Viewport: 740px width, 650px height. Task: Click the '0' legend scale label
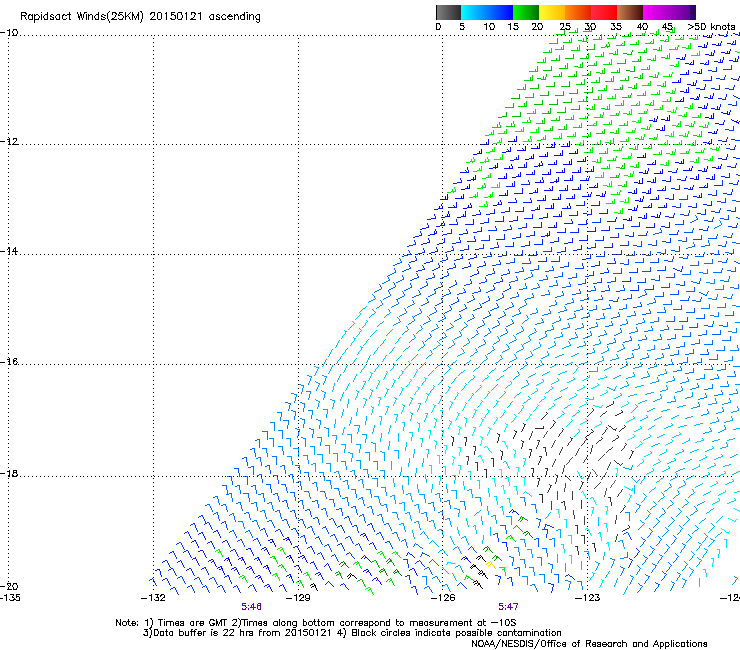click(438, 26)
